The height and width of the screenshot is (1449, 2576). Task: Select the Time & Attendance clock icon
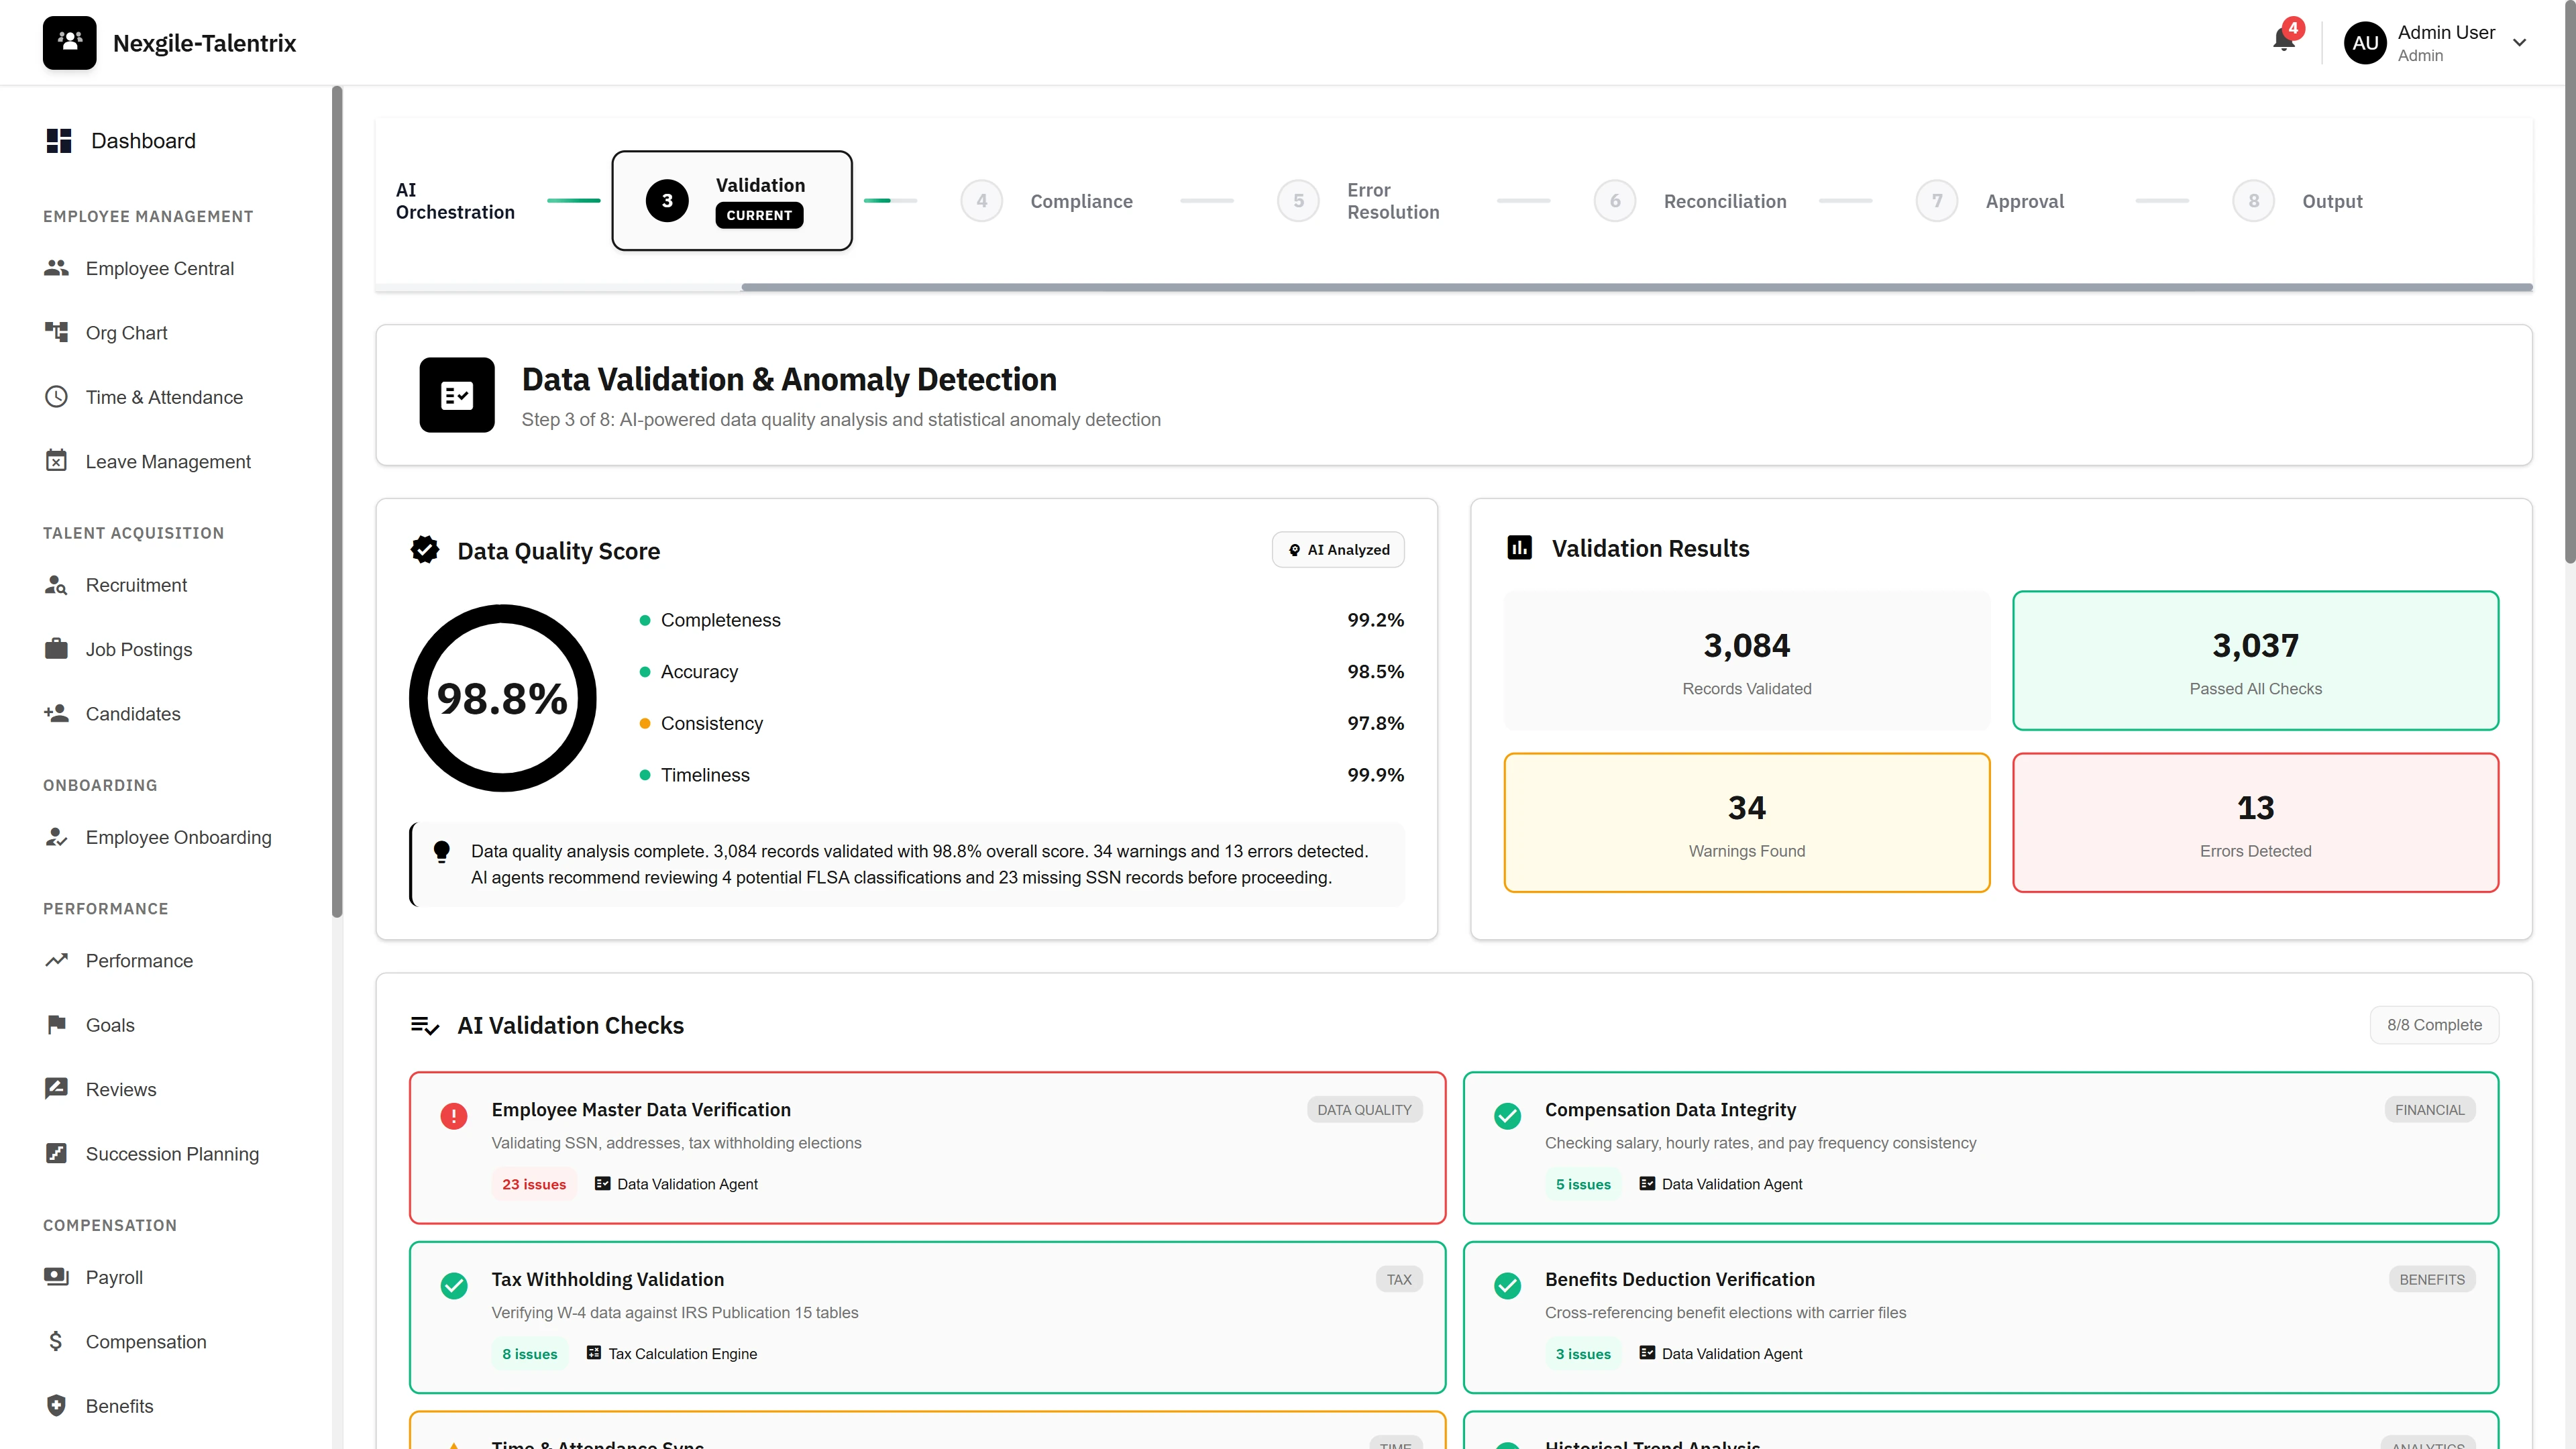(x=57, y=396)
